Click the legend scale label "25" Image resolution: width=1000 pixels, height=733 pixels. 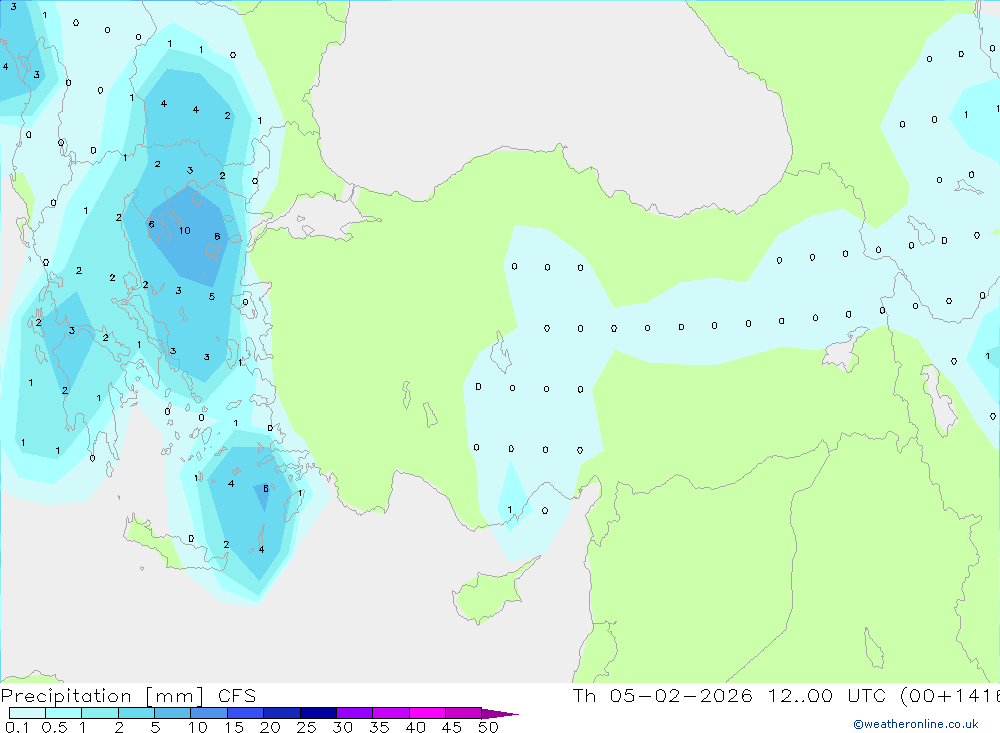306,727
